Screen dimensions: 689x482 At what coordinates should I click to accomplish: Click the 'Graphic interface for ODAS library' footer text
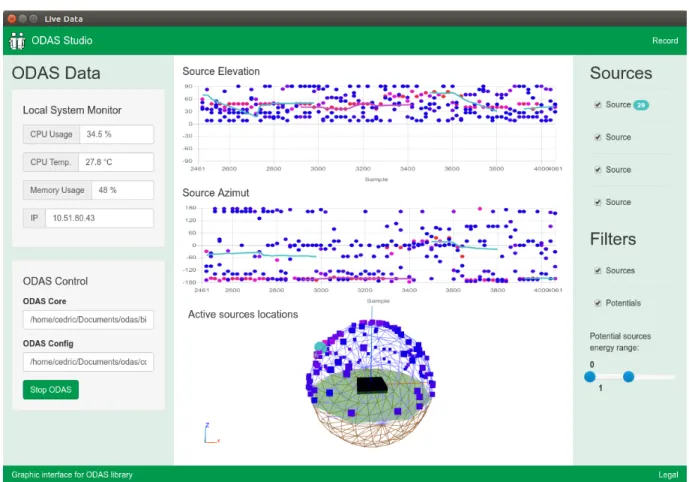click(72, 475)
